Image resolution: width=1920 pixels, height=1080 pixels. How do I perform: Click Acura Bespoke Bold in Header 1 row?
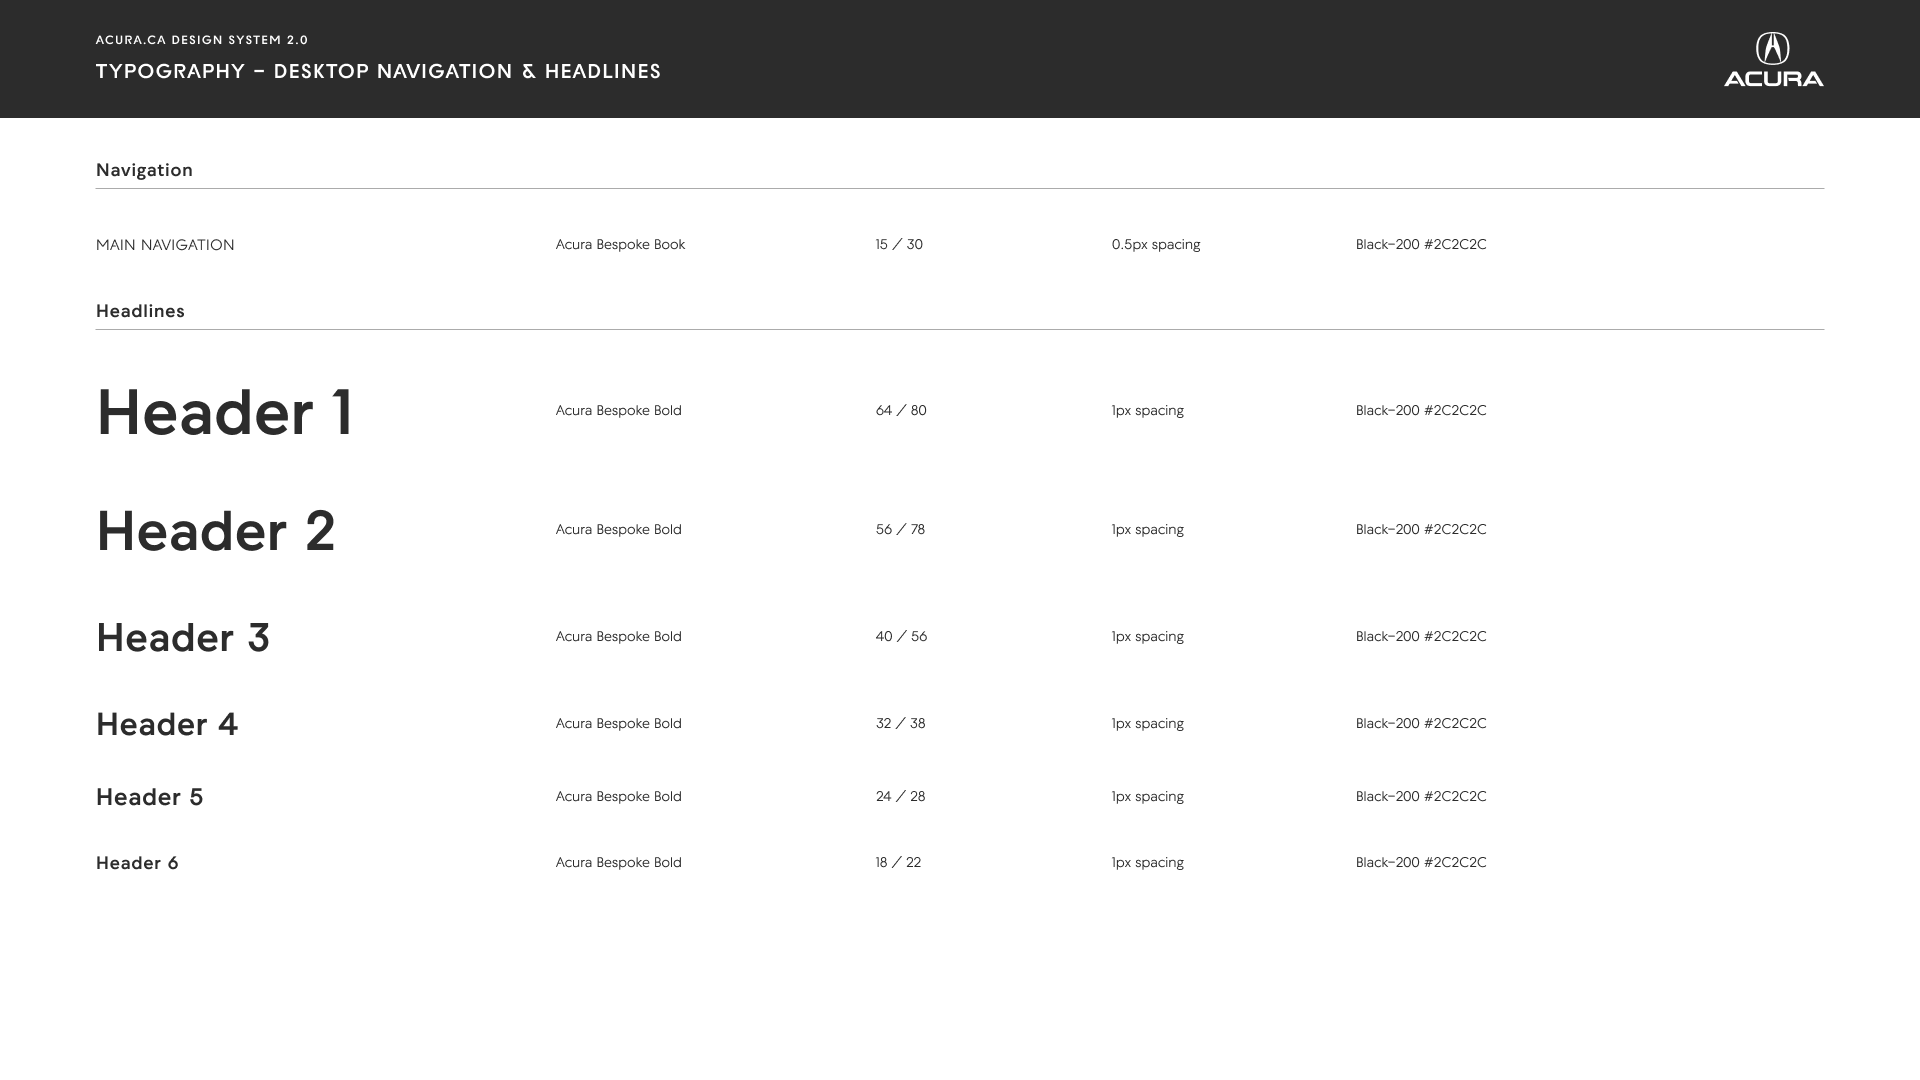point(619,411)
